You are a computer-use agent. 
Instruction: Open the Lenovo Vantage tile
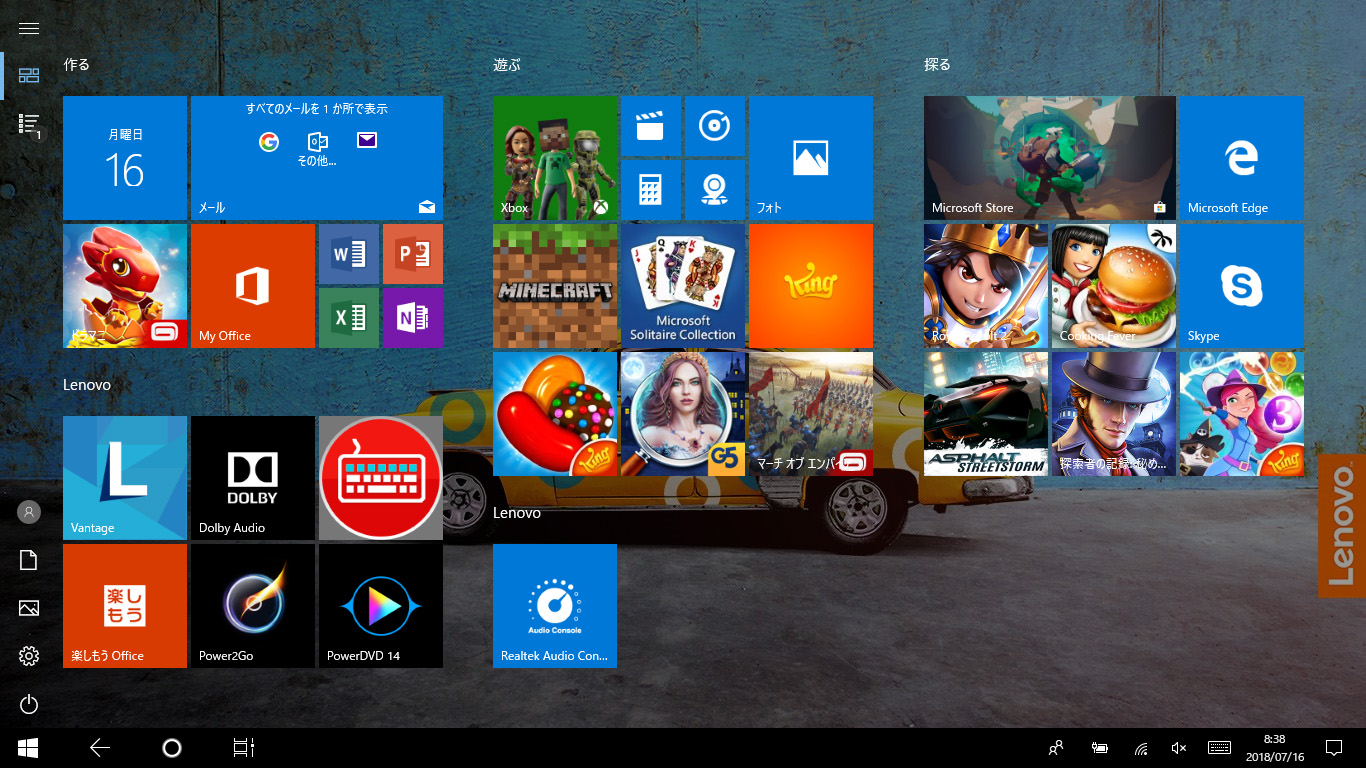tap(125, 478)
